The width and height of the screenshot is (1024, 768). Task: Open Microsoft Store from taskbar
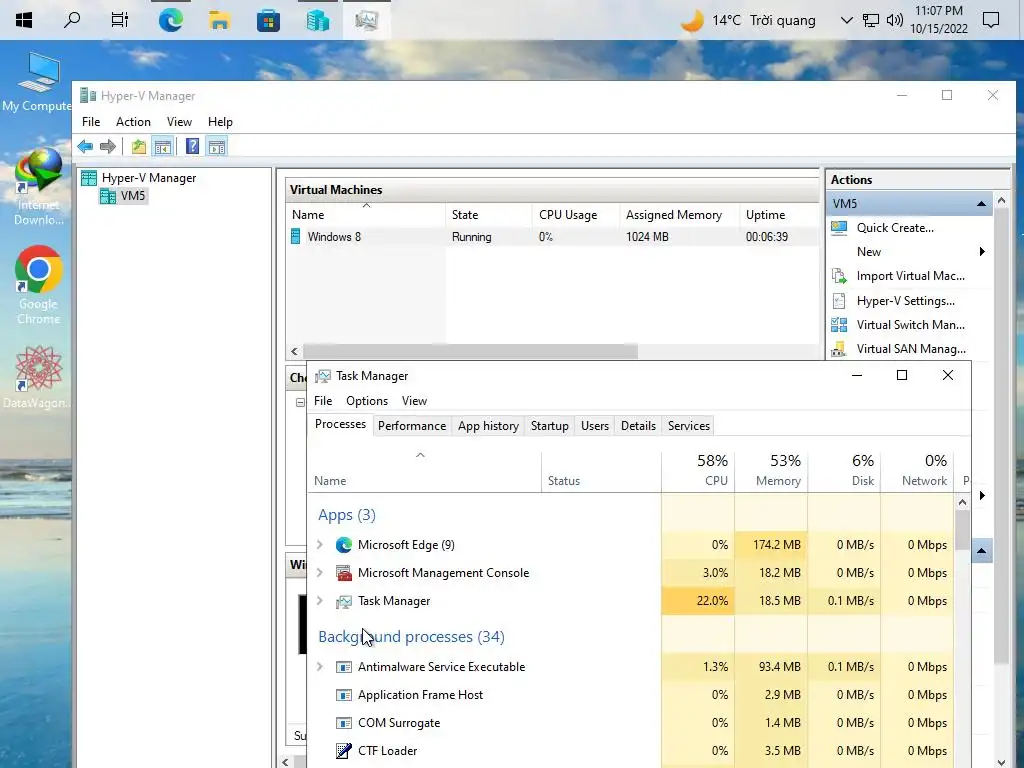pyautogui.click(x=268, y=21)
